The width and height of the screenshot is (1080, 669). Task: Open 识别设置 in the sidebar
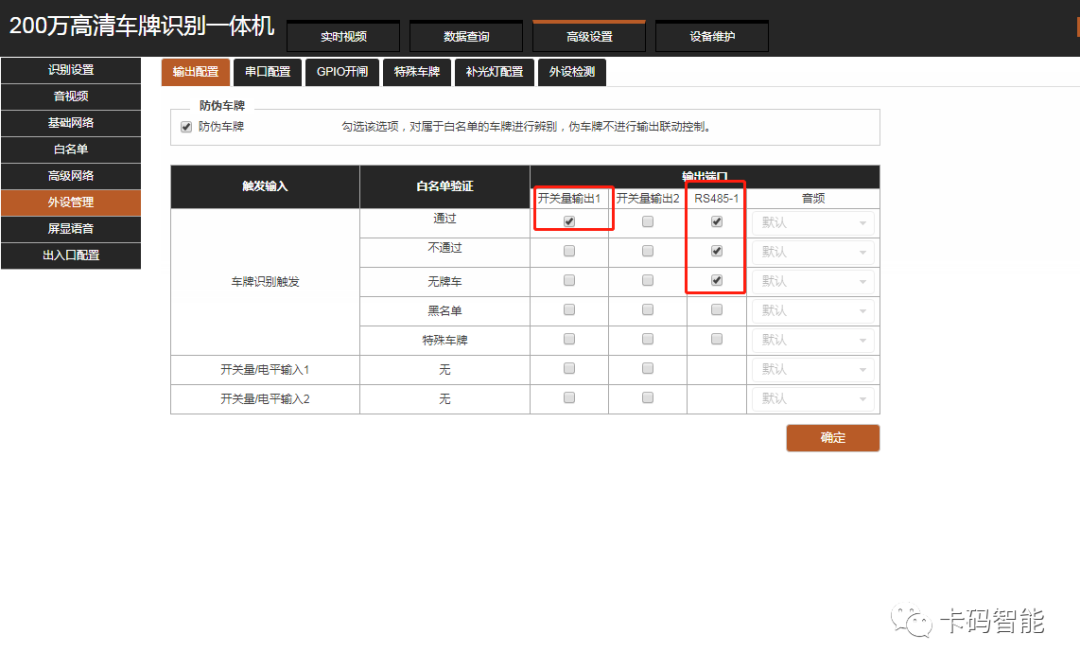click(71, 70)
